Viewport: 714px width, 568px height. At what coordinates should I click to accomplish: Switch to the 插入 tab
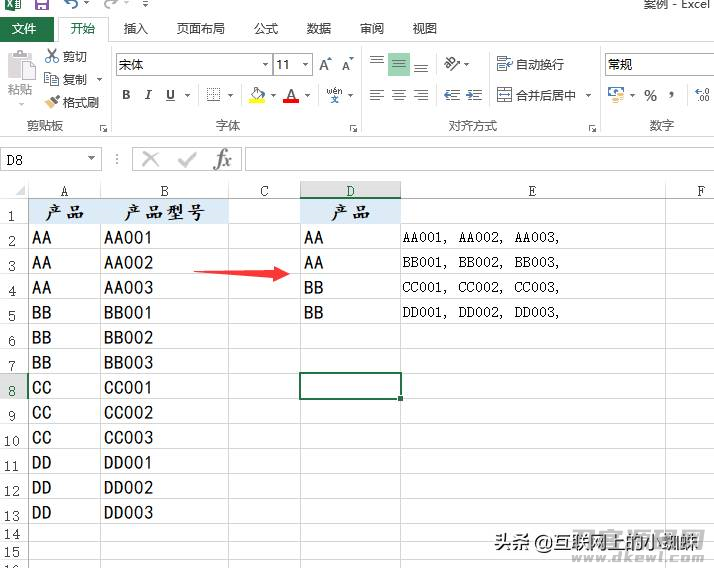(136, 29)
